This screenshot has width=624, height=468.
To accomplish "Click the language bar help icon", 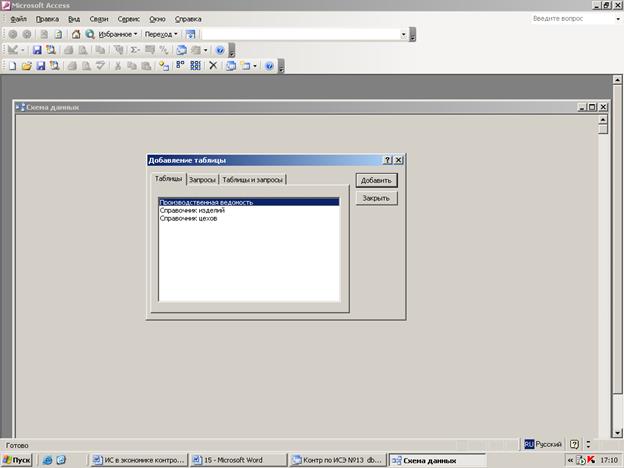I will coord(574,445).
